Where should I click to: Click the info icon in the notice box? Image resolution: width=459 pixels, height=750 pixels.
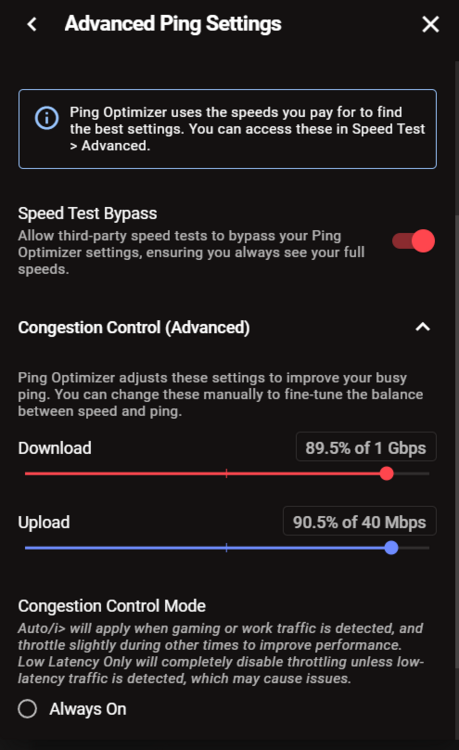(x=47, y=118)
